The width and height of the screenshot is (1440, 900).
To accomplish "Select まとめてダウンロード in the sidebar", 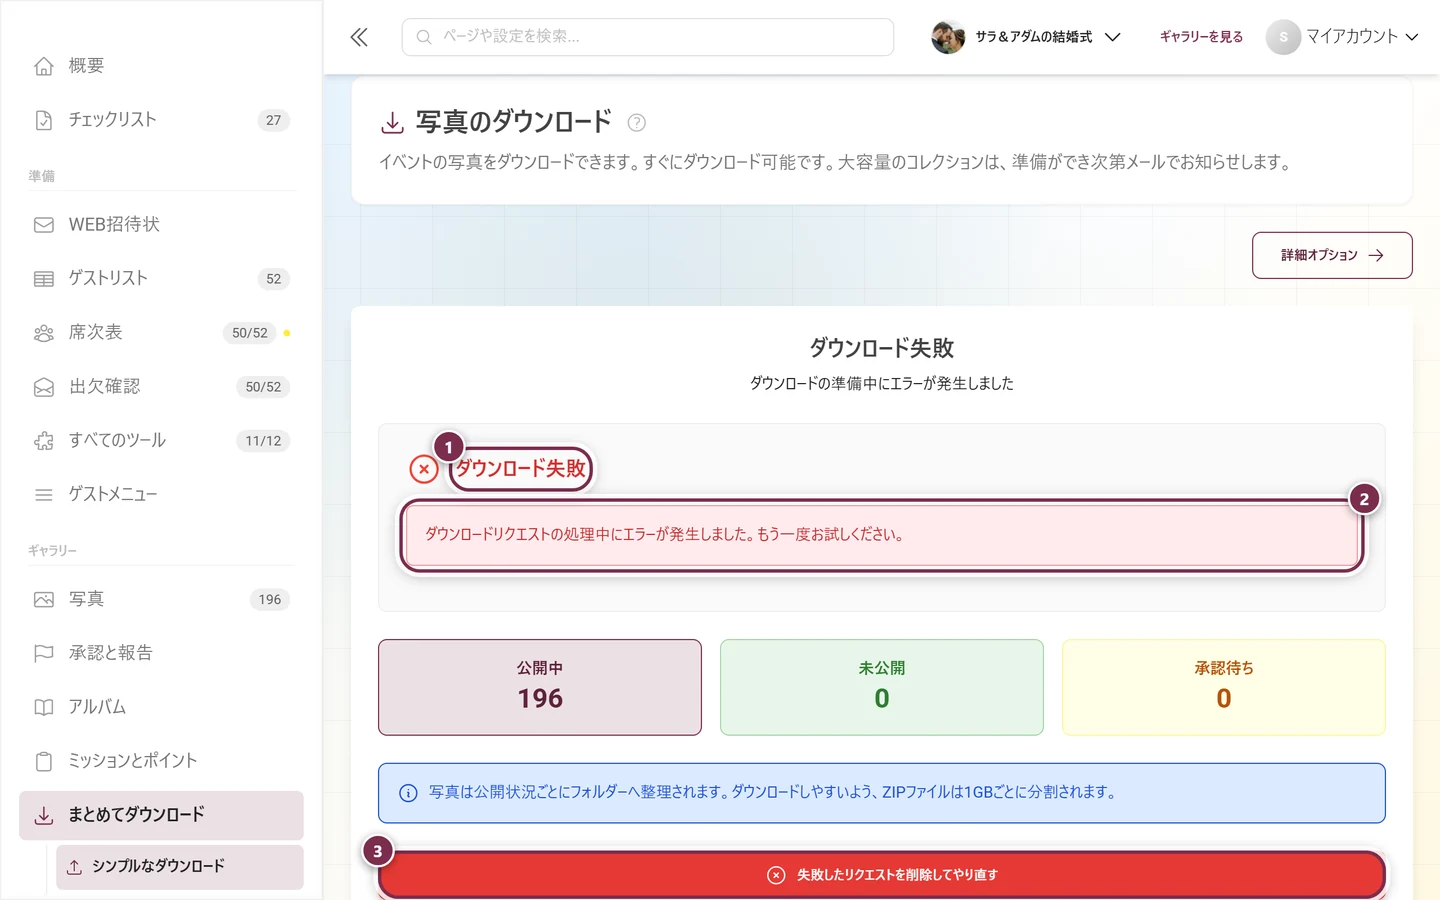I will click(161, 816).
